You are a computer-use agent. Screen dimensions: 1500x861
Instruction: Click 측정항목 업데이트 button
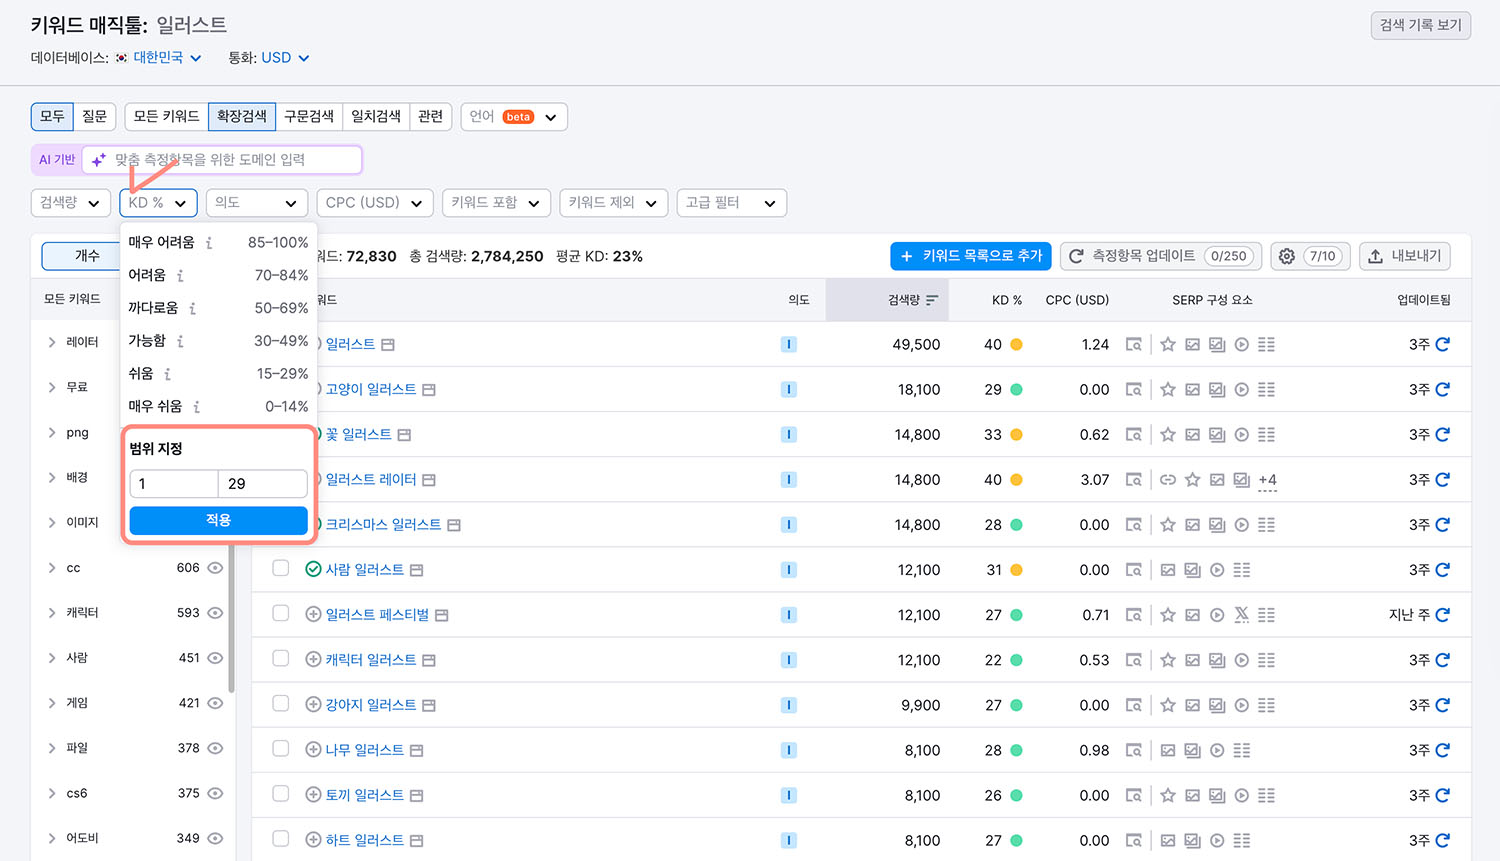pyautogui.click(x=1161, y=256)
